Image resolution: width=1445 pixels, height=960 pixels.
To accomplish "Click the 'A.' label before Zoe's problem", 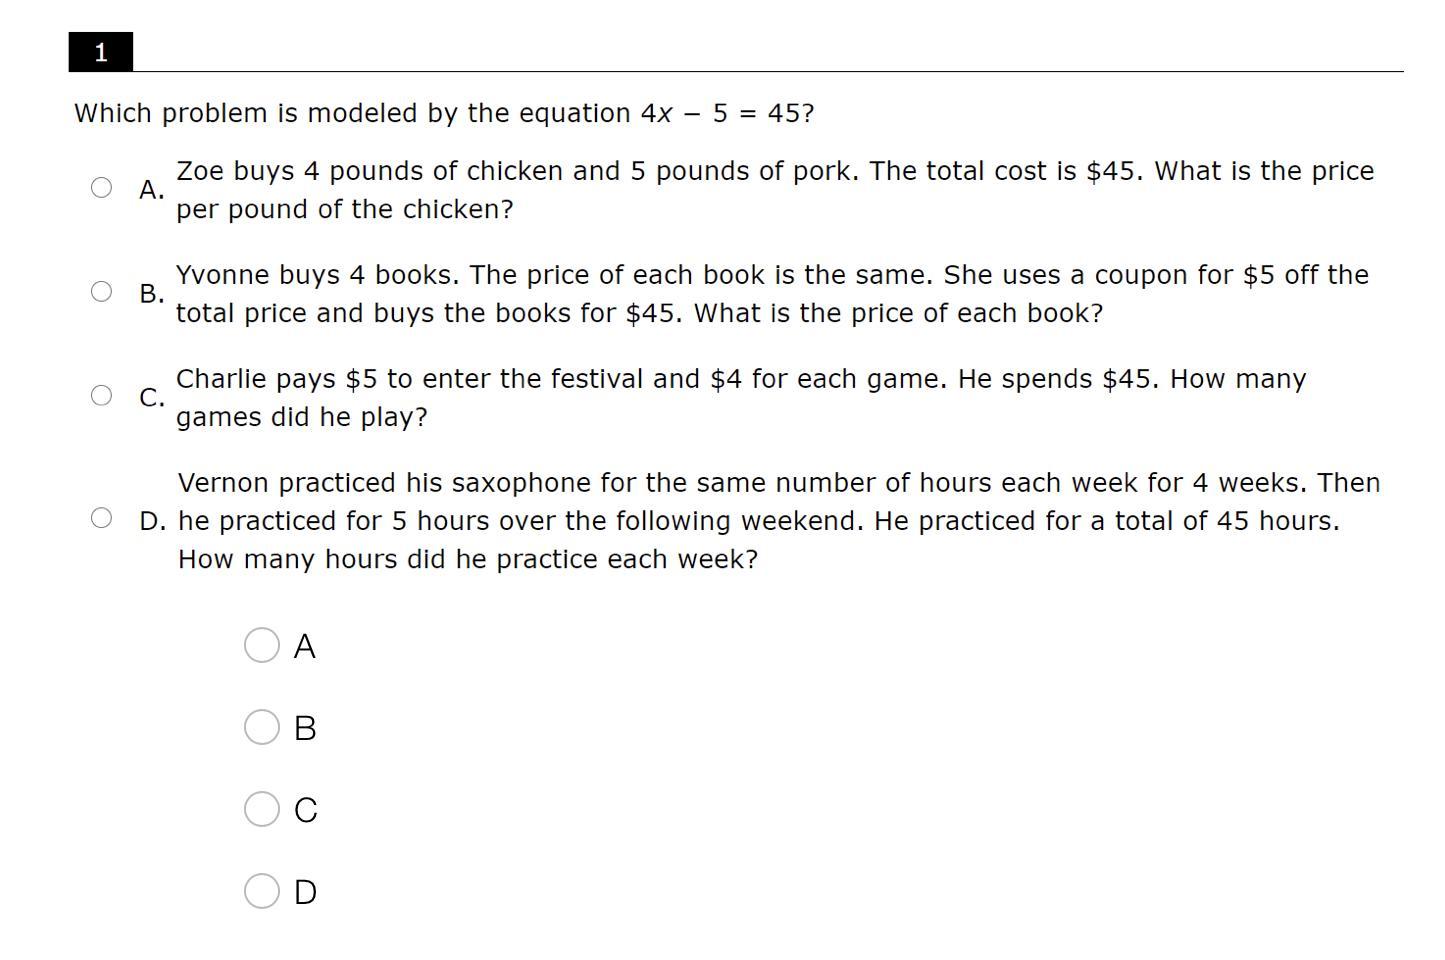I will (151, 189).
